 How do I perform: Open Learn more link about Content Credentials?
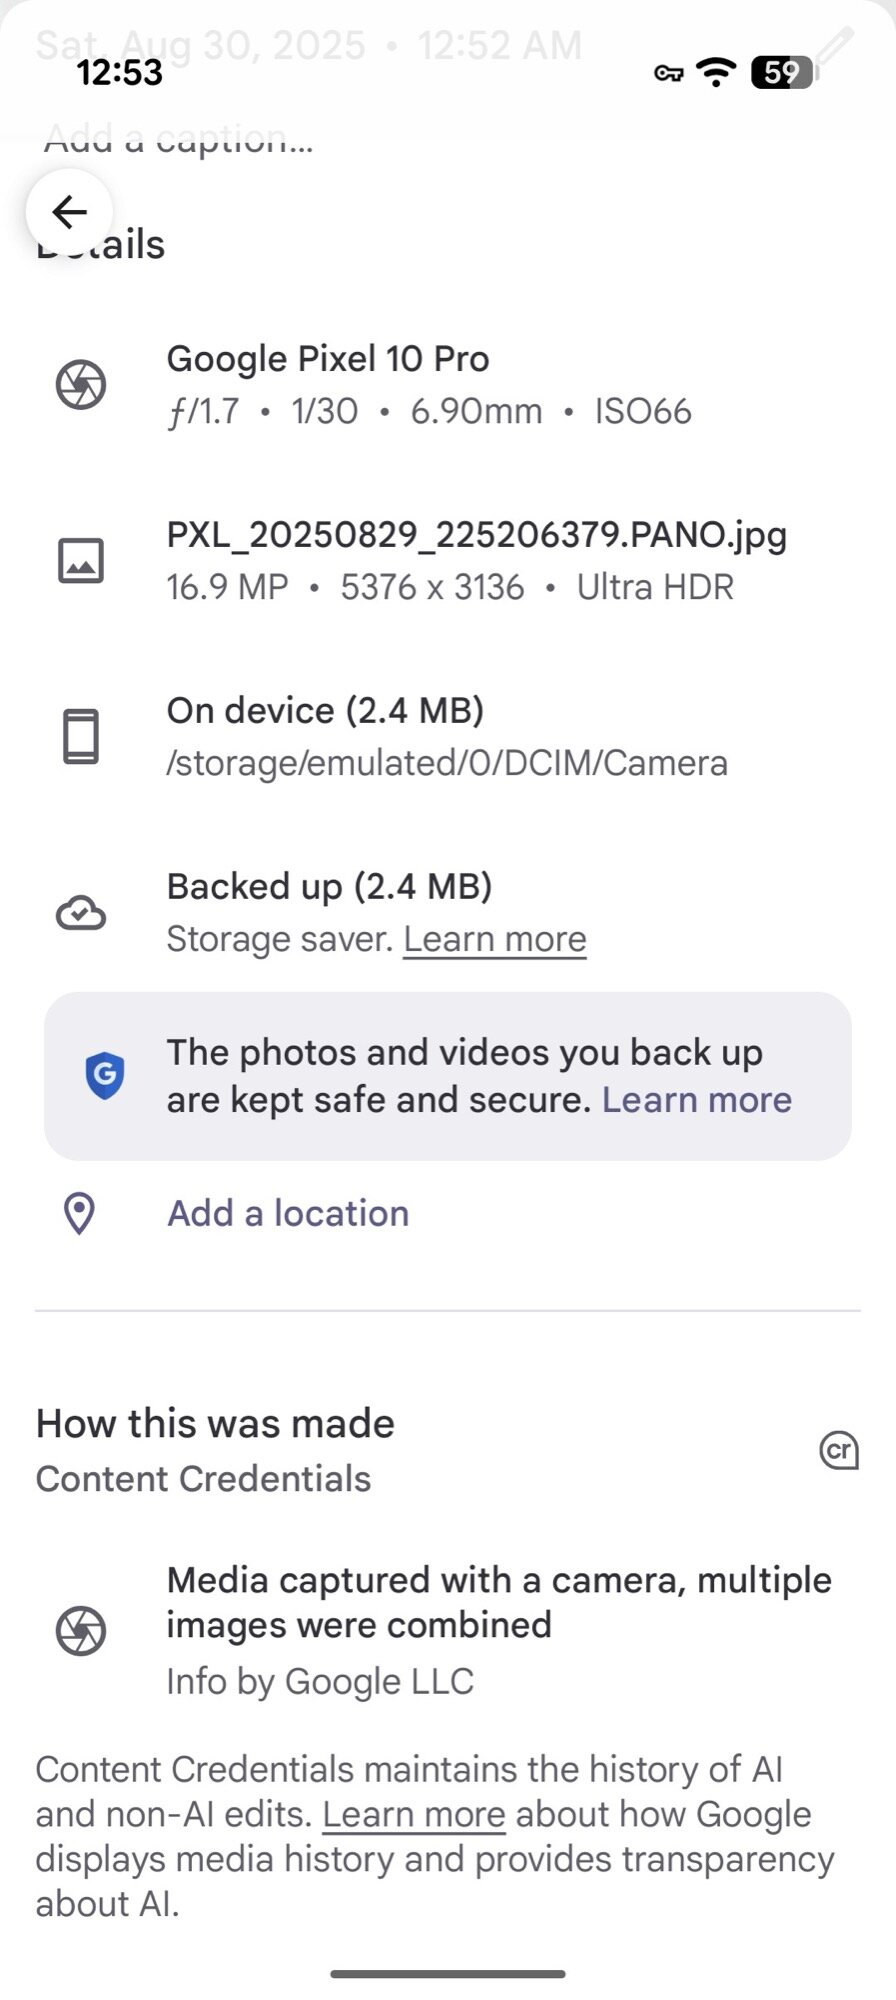coord(413,1815)
